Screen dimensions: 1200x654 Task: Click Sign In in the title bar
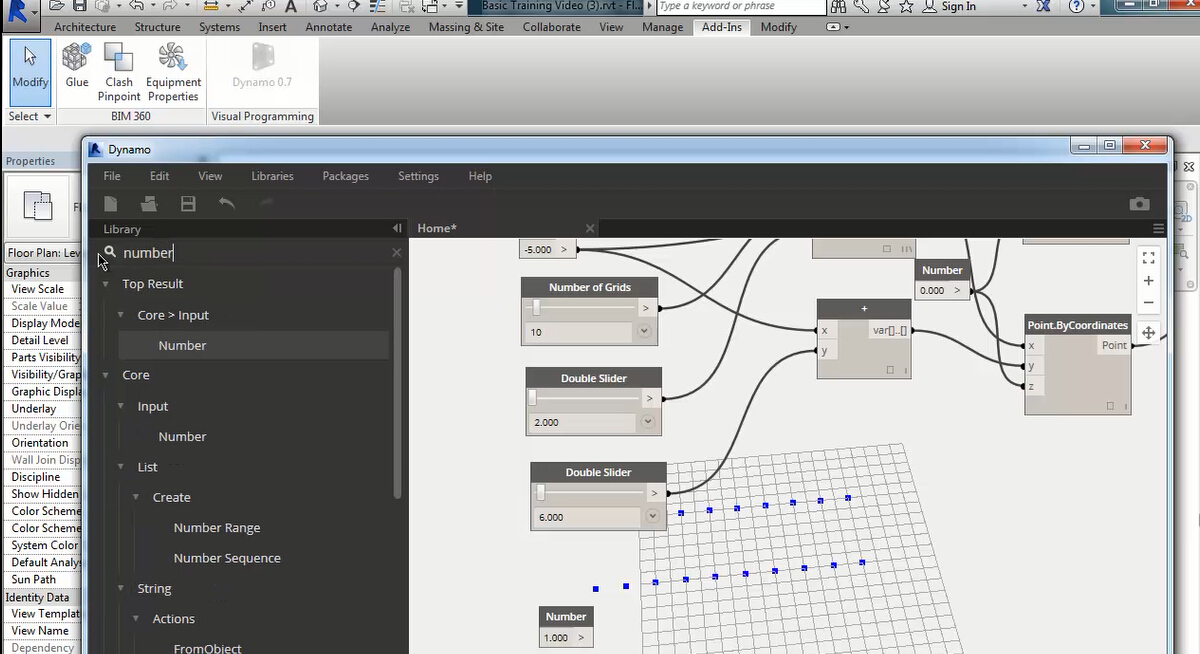957,7
